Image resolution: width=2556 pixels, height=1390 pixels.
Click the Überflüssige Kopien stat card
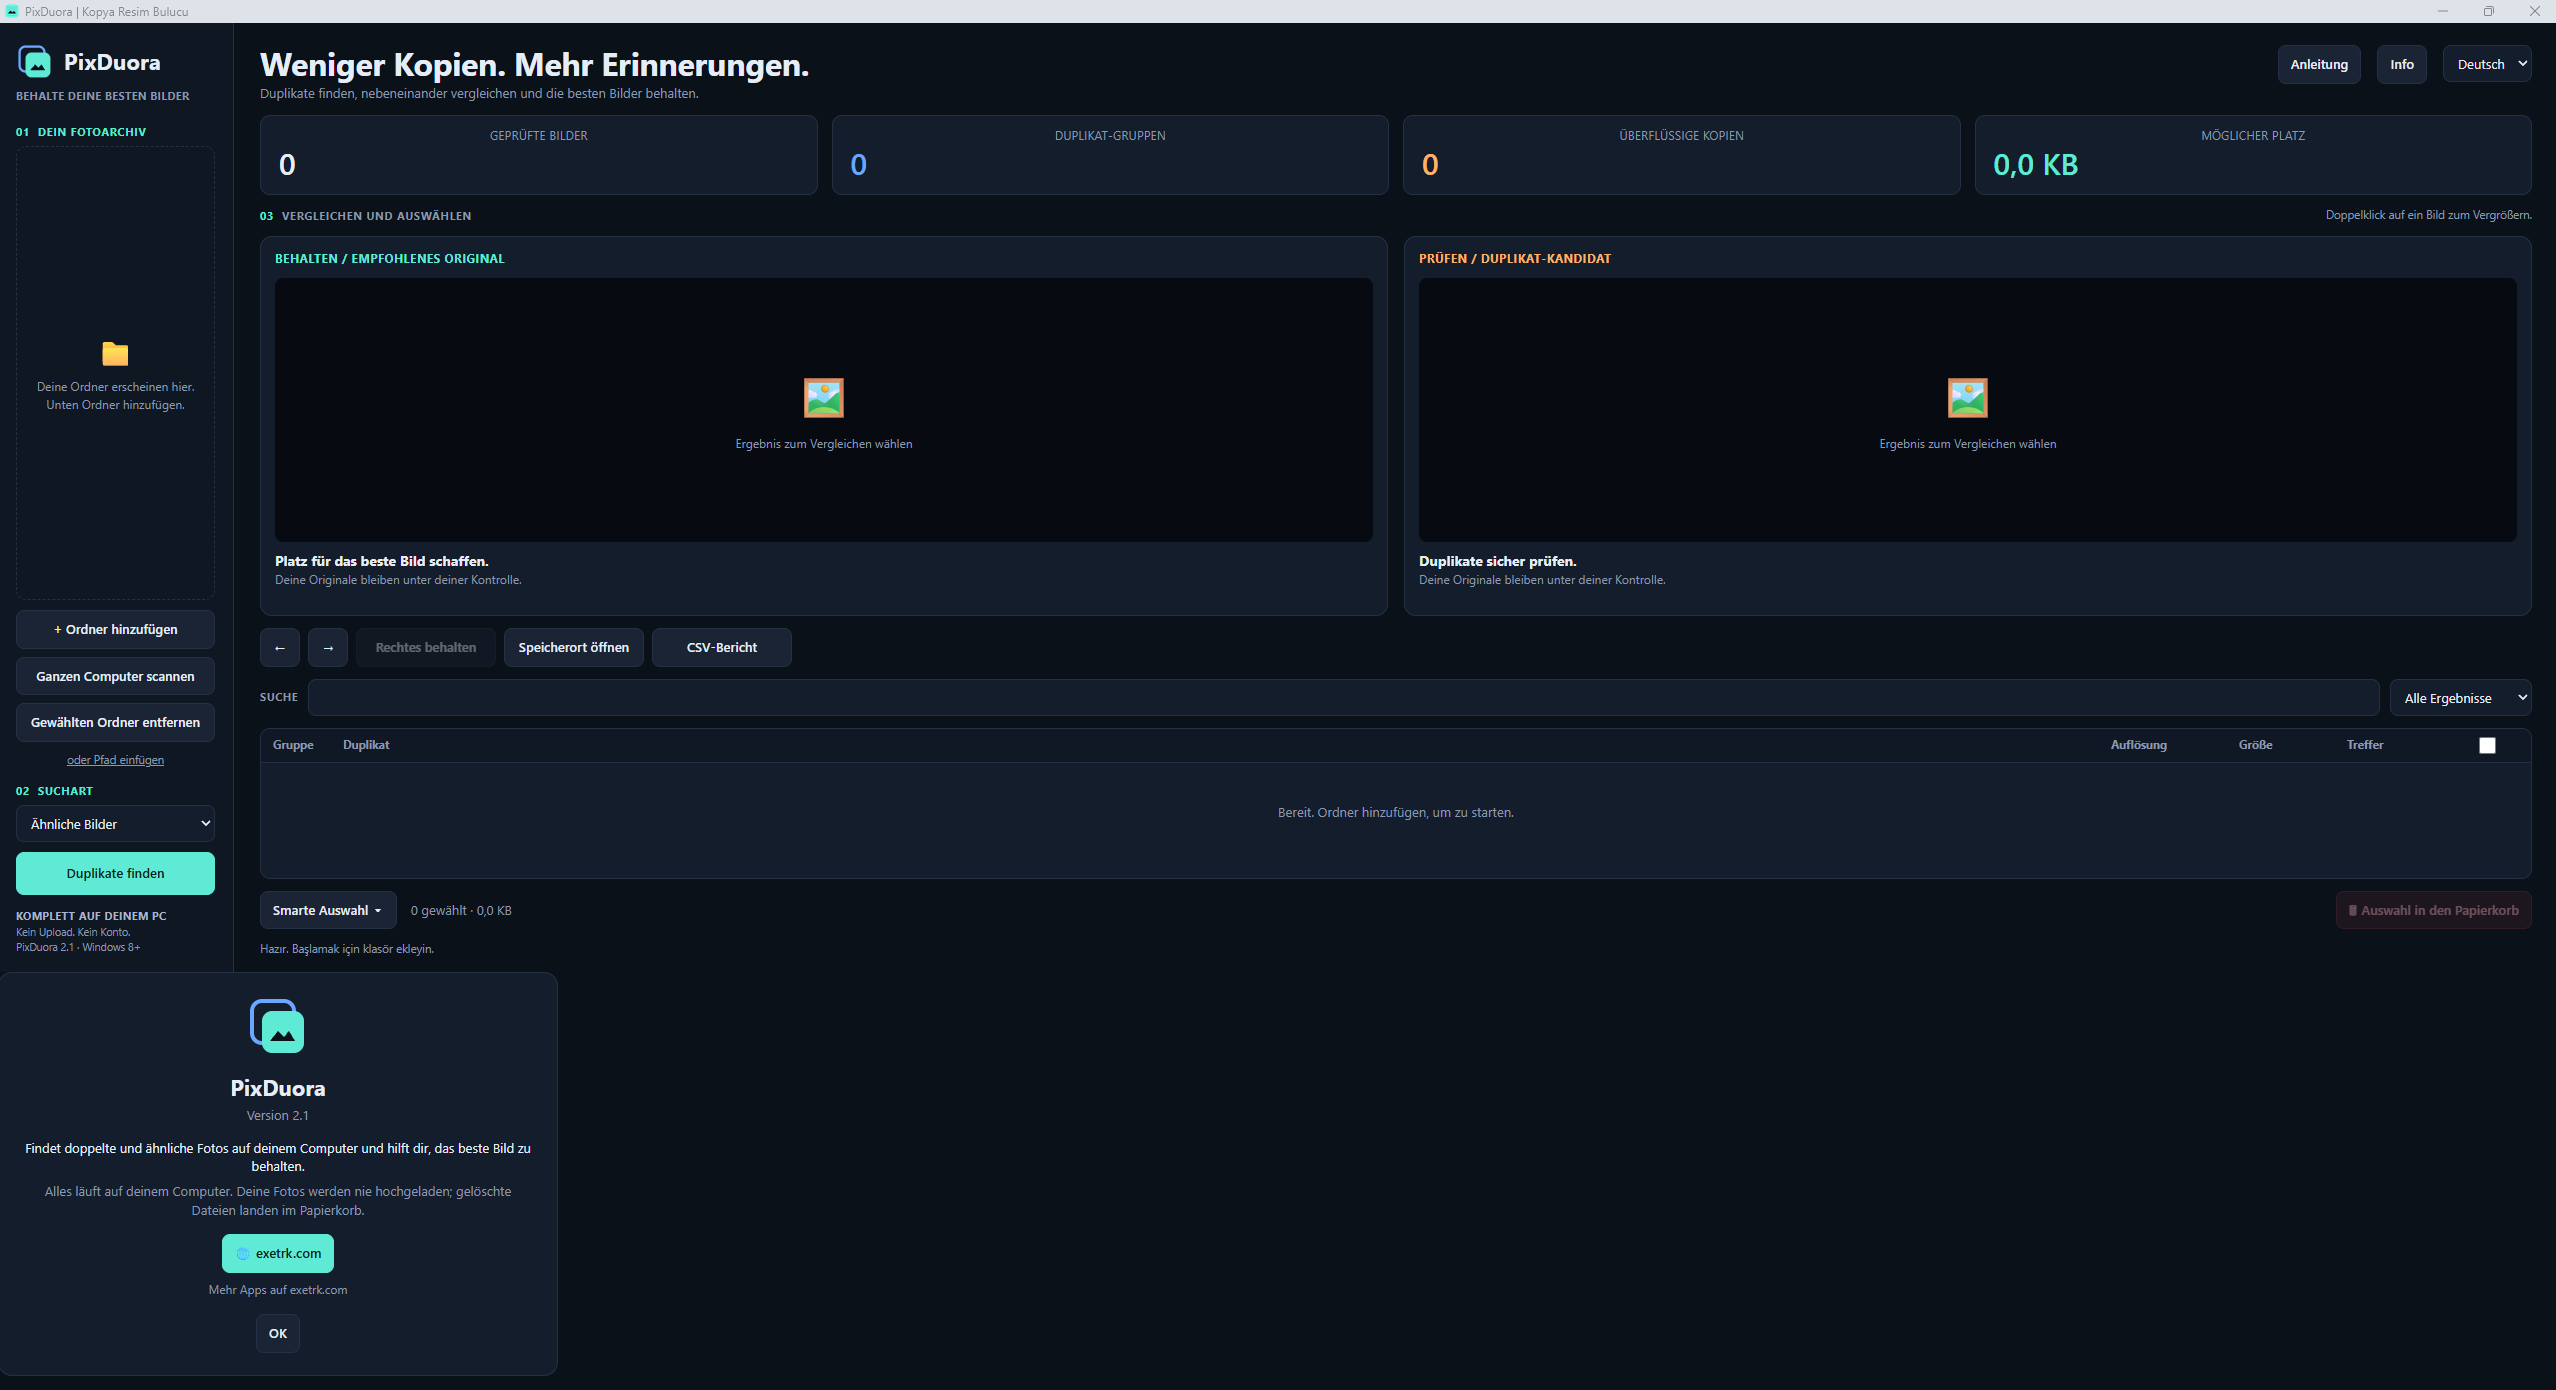click(x=1681, y=155)
